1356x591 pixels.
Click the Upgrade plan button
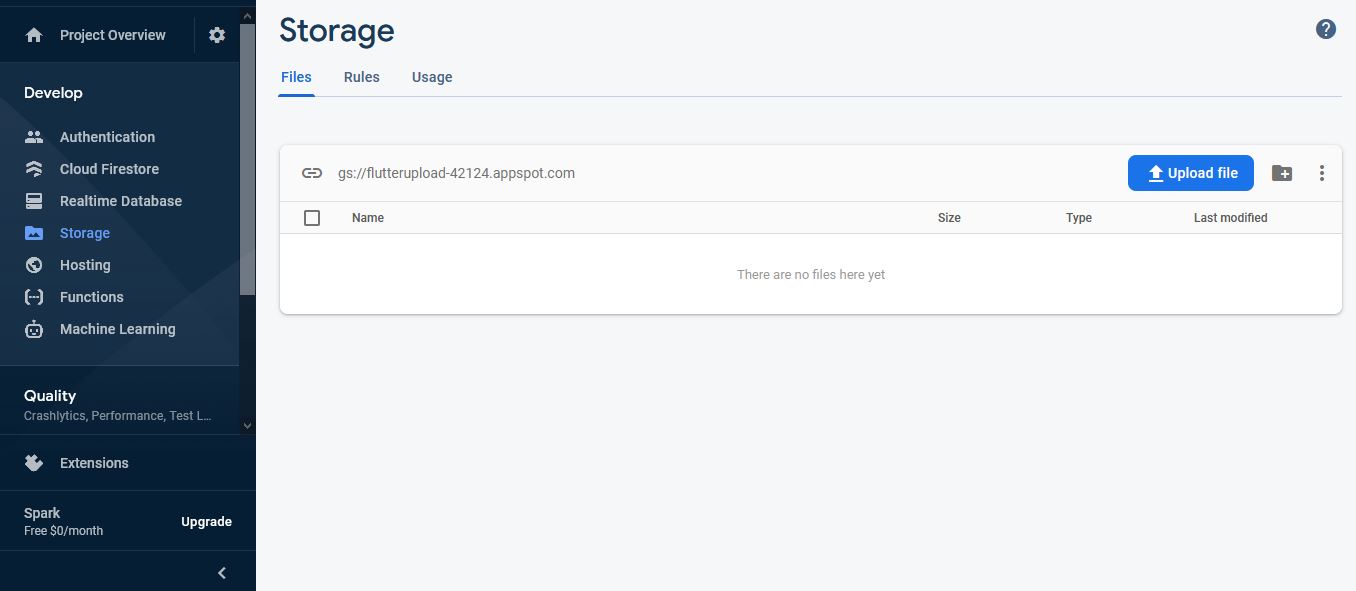click(x=206, y=522)
